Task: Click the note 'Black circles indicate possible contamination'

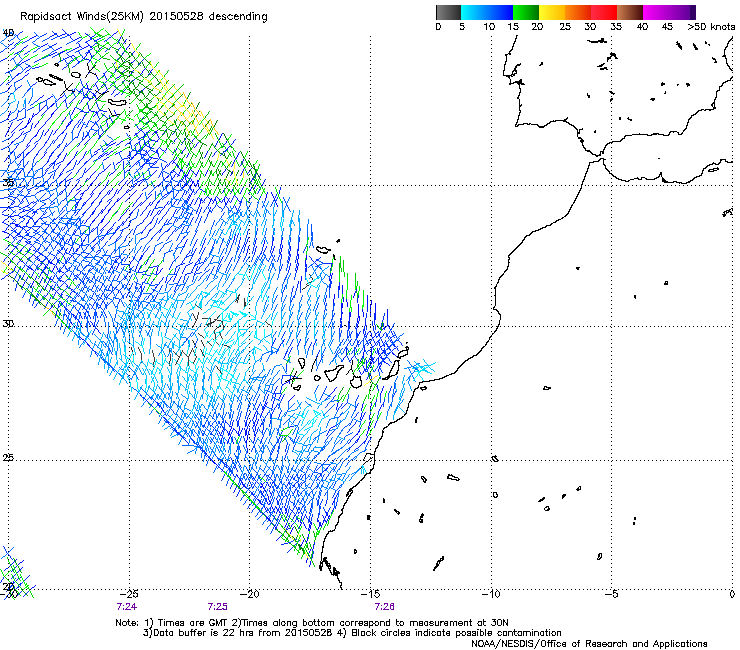Action: (x=456, y=633)
